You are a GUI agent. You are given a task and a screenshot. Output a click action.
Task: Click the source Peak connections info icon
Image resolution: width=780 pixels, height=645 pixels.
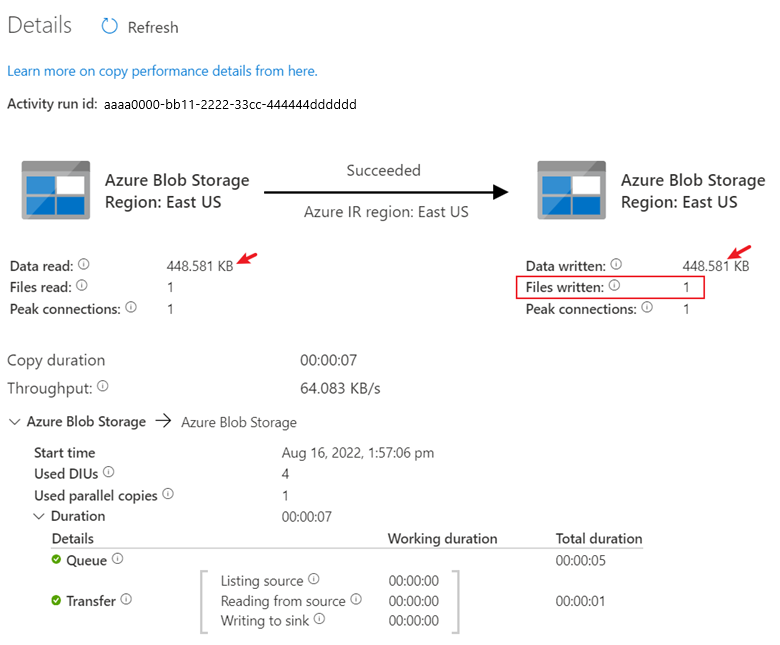(131, 307)
